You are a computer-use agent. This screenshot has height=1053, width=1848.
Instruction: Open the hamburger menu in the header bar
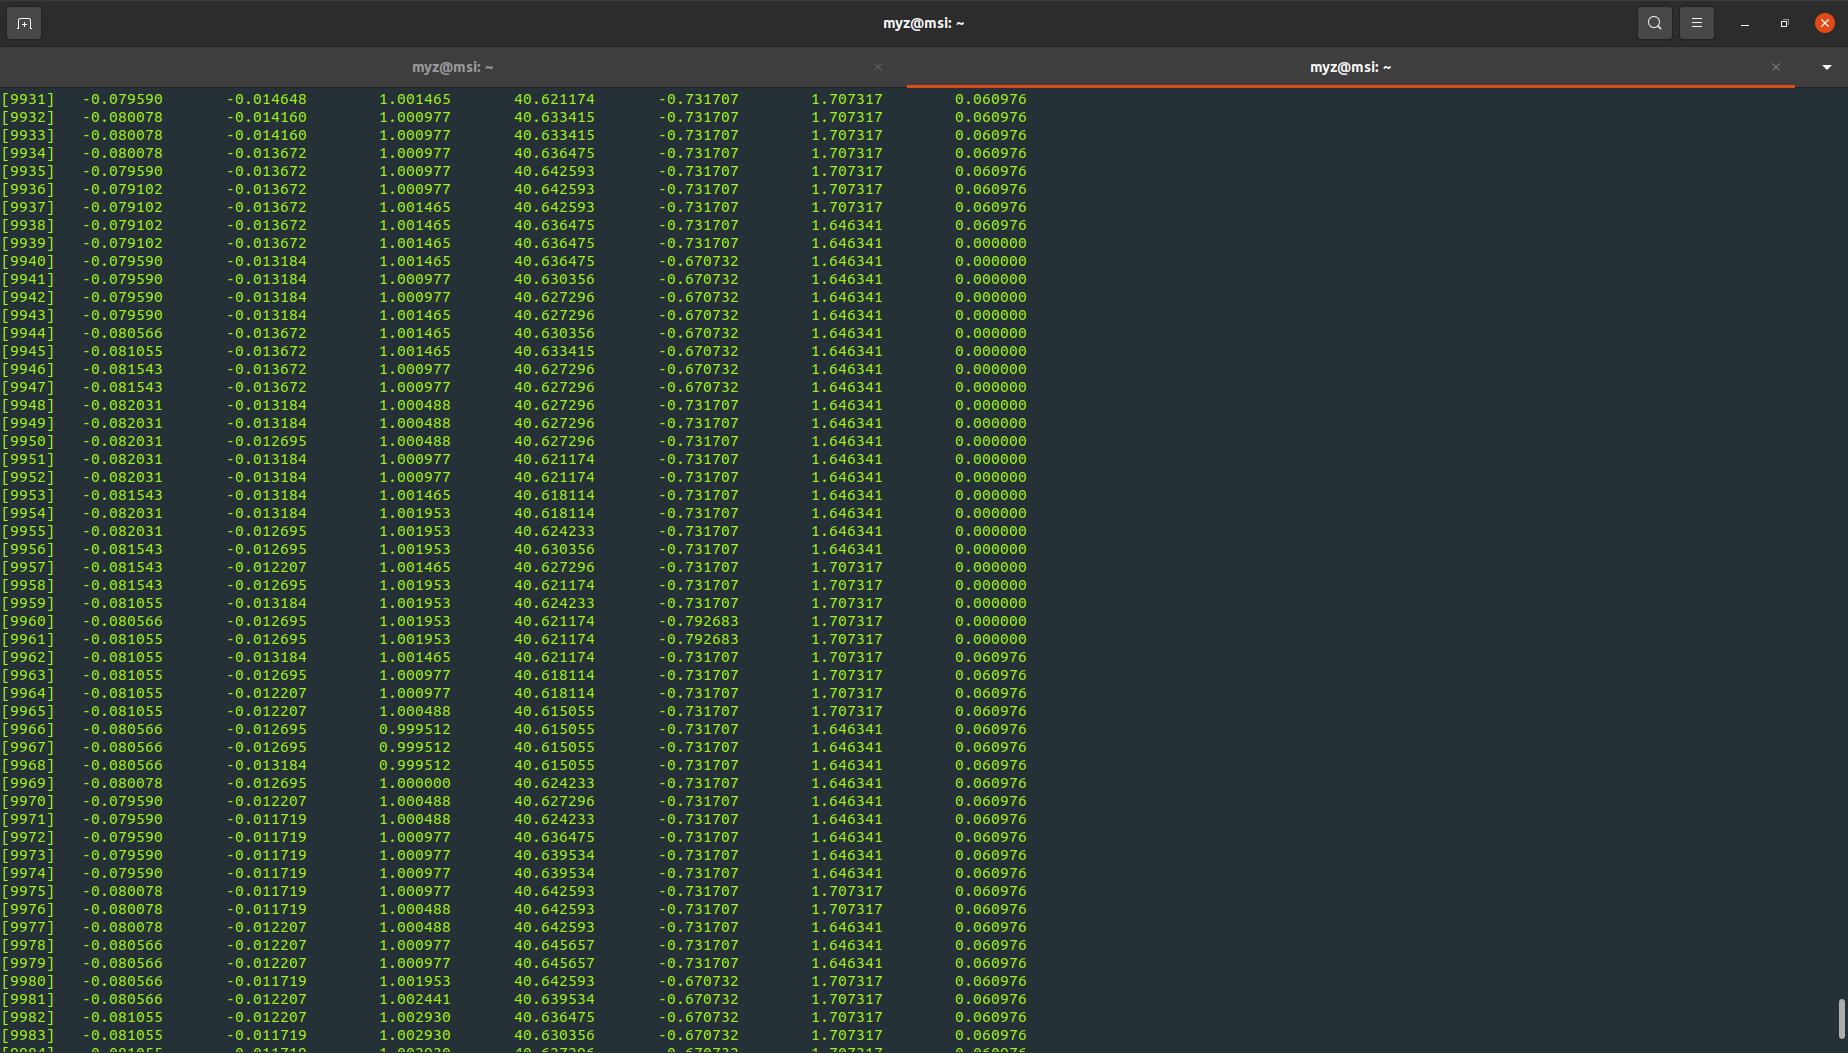point(1696,22)
